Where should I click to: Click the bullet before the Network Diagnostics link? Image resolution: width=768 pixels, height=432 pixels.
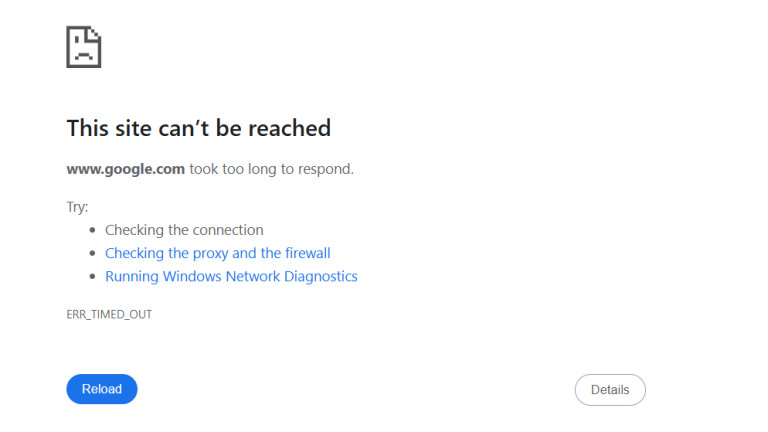pos(93,277)
